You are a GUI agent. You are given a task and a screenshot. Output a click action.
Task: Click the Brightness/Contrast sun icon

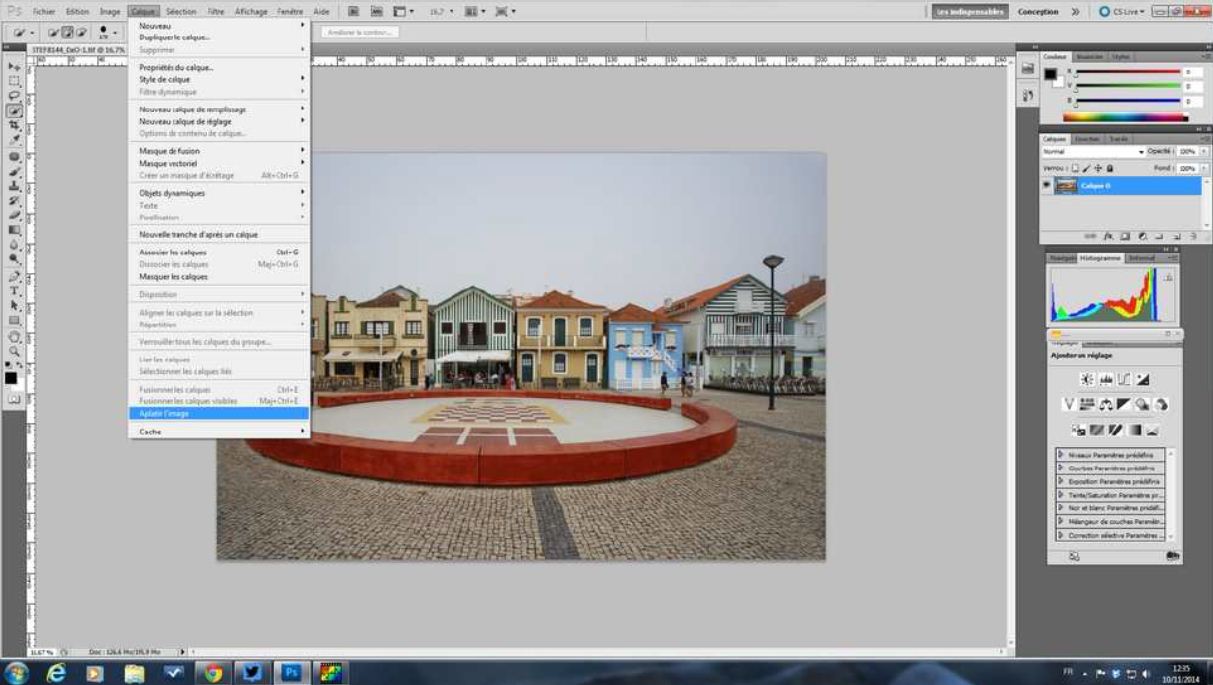1087,380
